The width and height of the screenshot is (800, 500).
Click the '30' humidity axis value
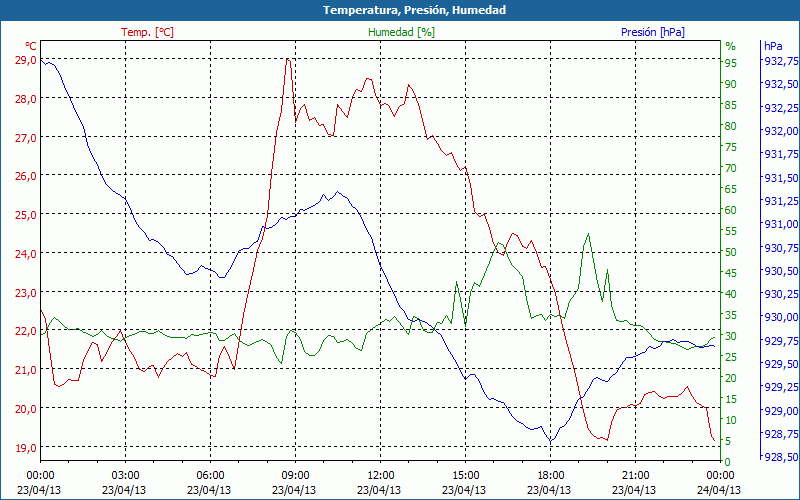[x=731, y=336]
